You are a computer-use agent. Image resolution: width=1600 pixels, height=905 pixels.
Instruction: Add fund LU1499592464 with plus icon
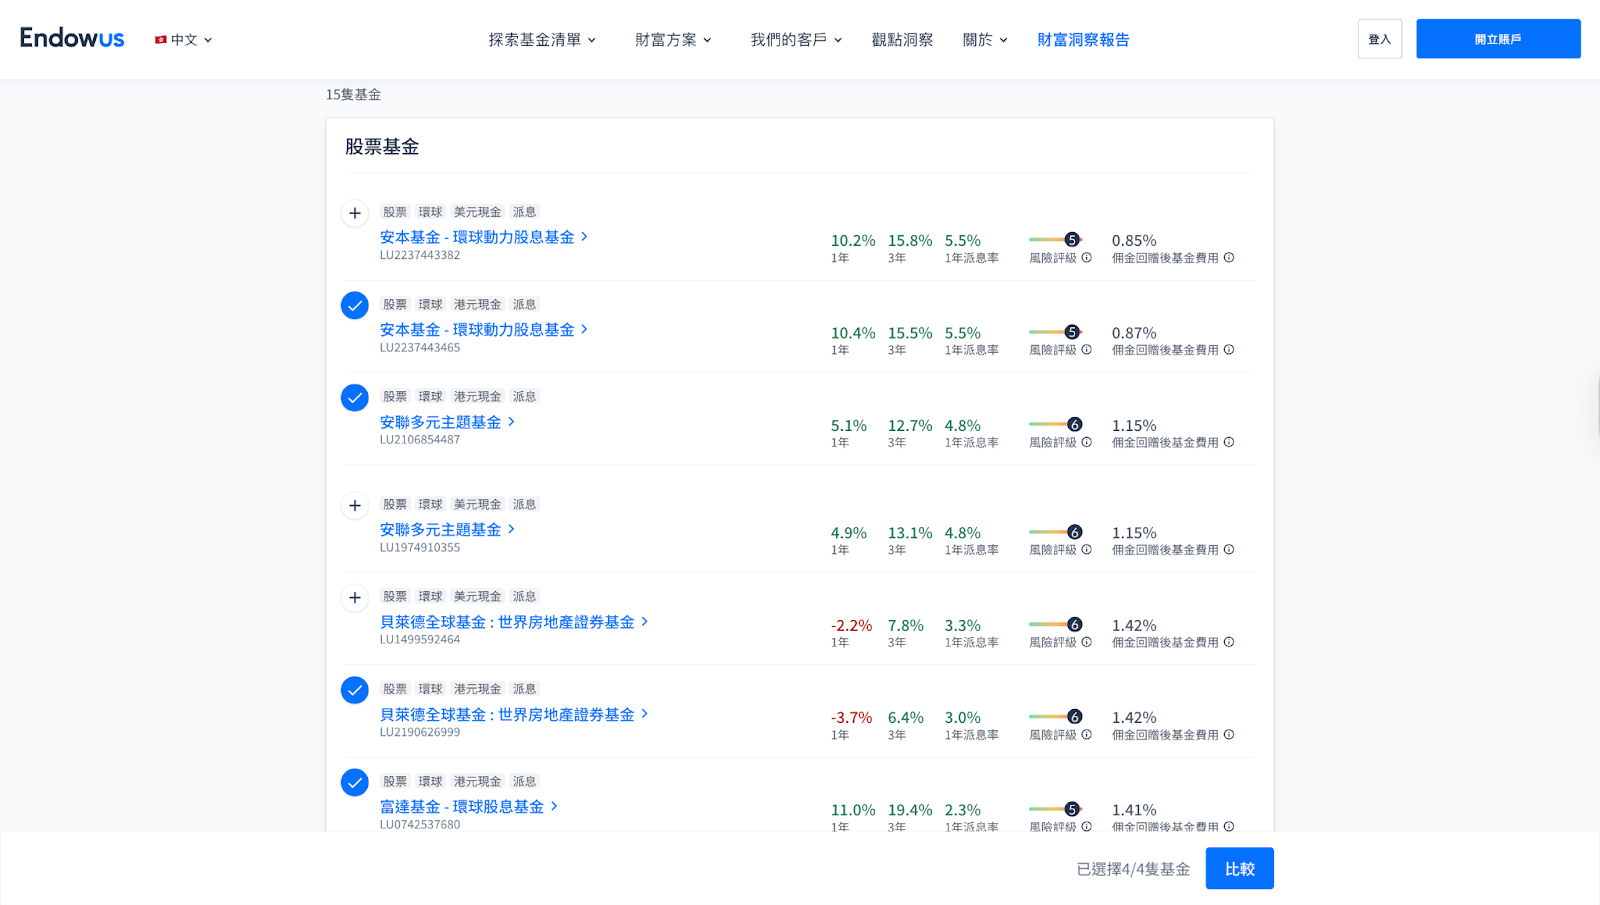pyautogui.click(x=355, y=598)
